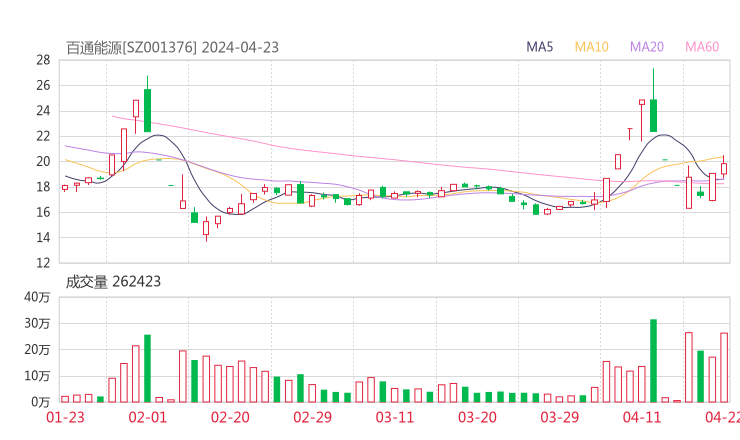Select the 03-29 date axis label

pyautogui.click(x=560, y=417)
